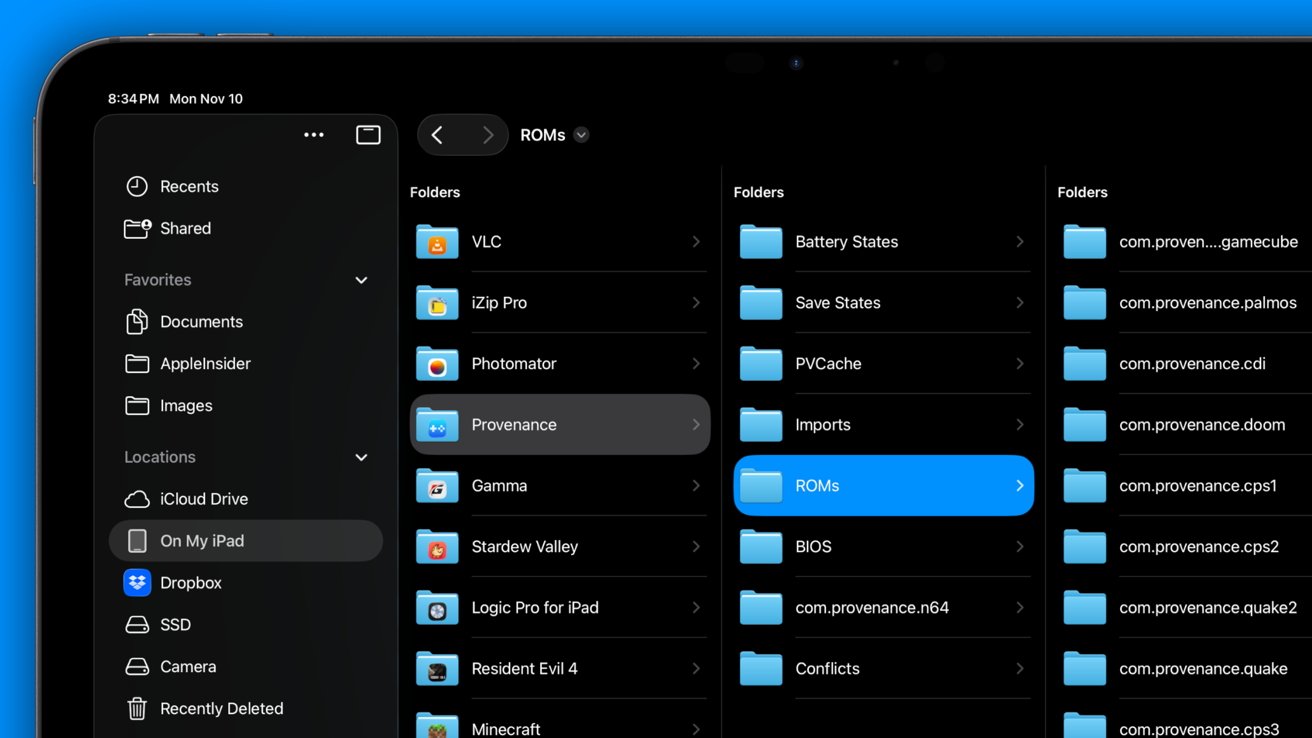Open the ROMs title dropdown
Image resolution: width=1312 pixels, height=738 pixels.
point(581,135)
